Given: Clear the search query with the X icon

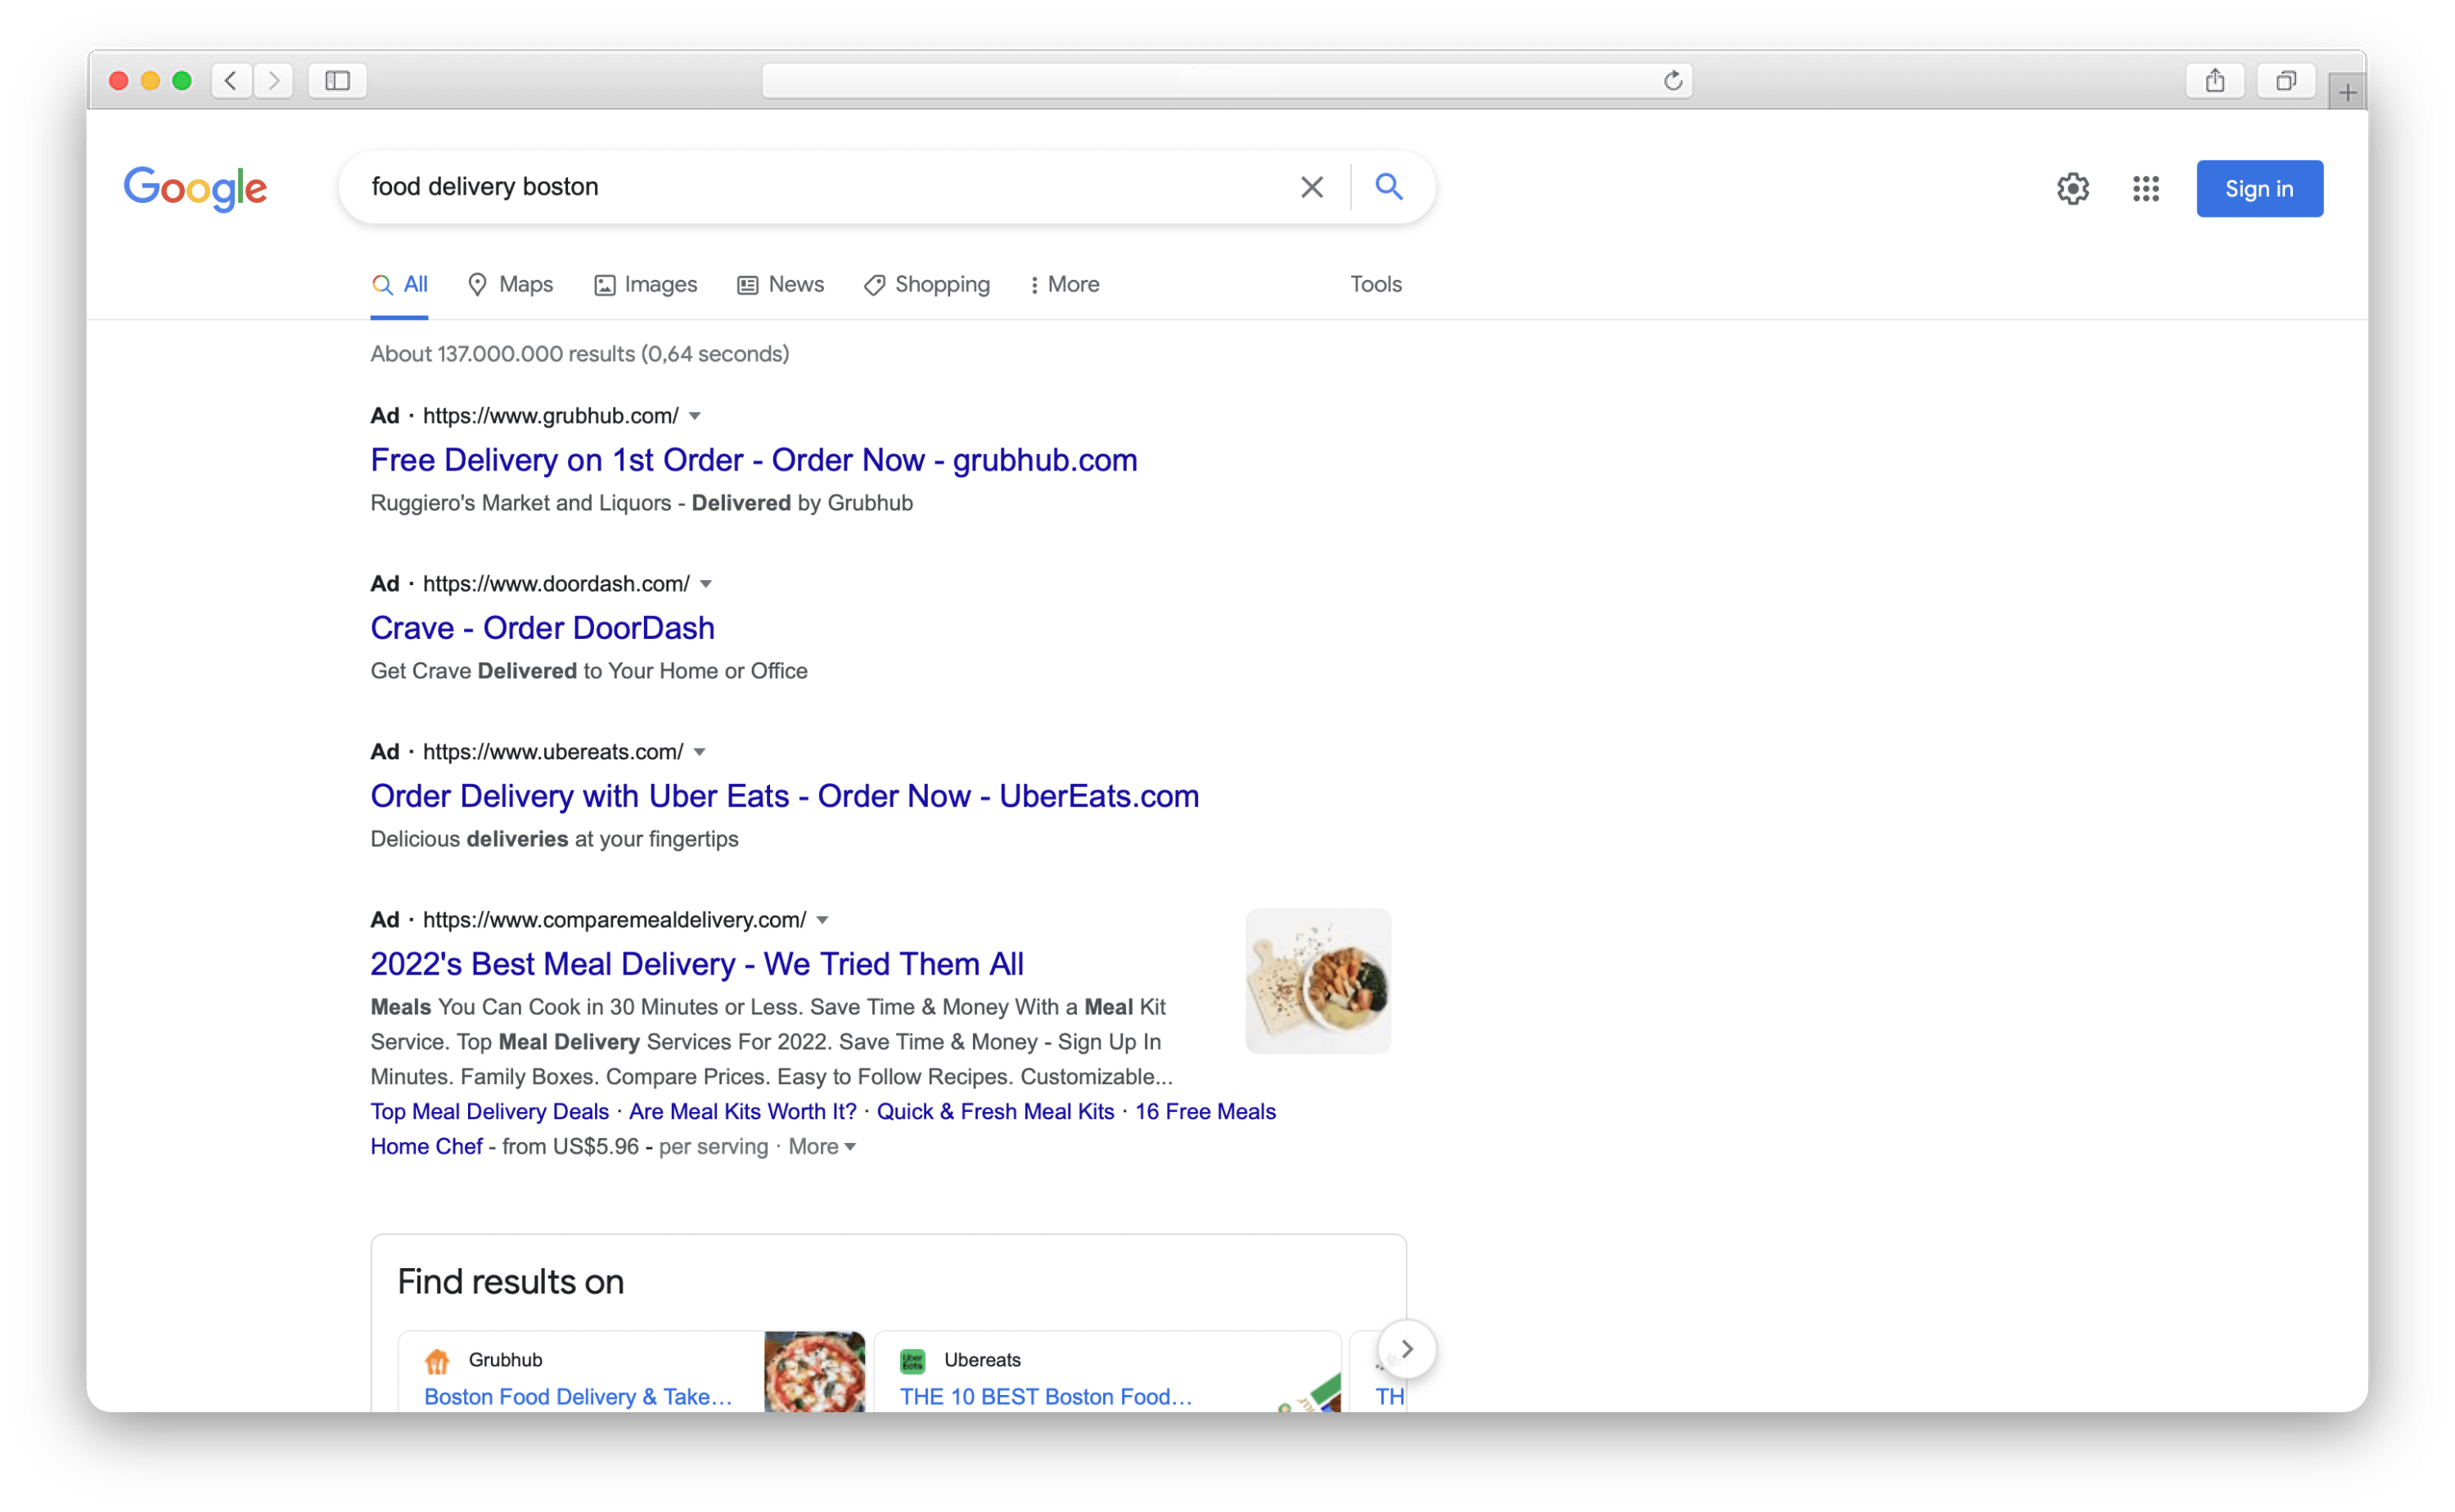Looking at the screenshot, I should tap(1311, 186).
